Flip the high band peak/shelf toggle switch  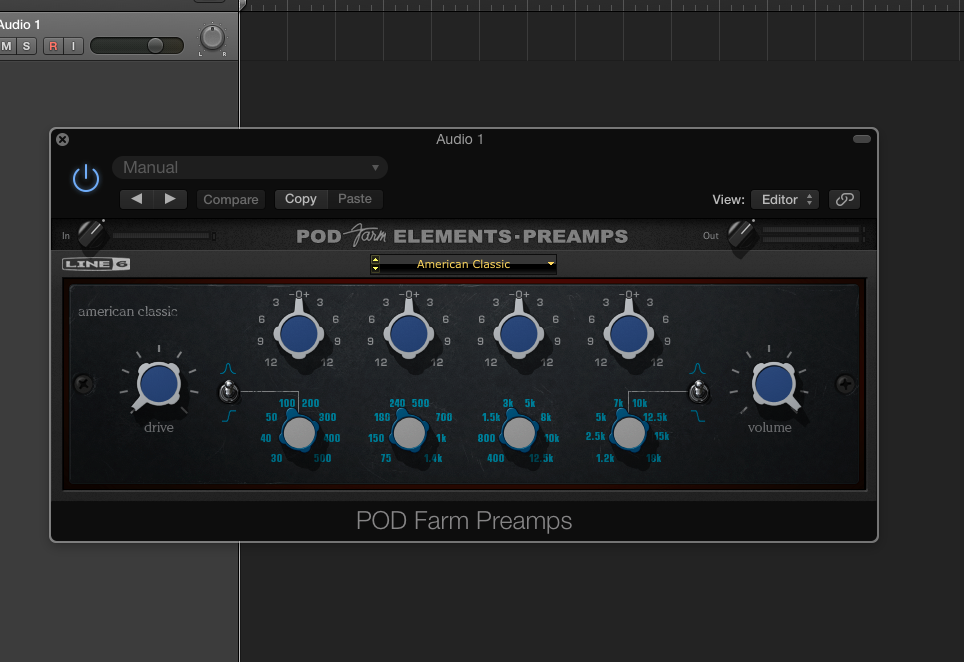698,391
